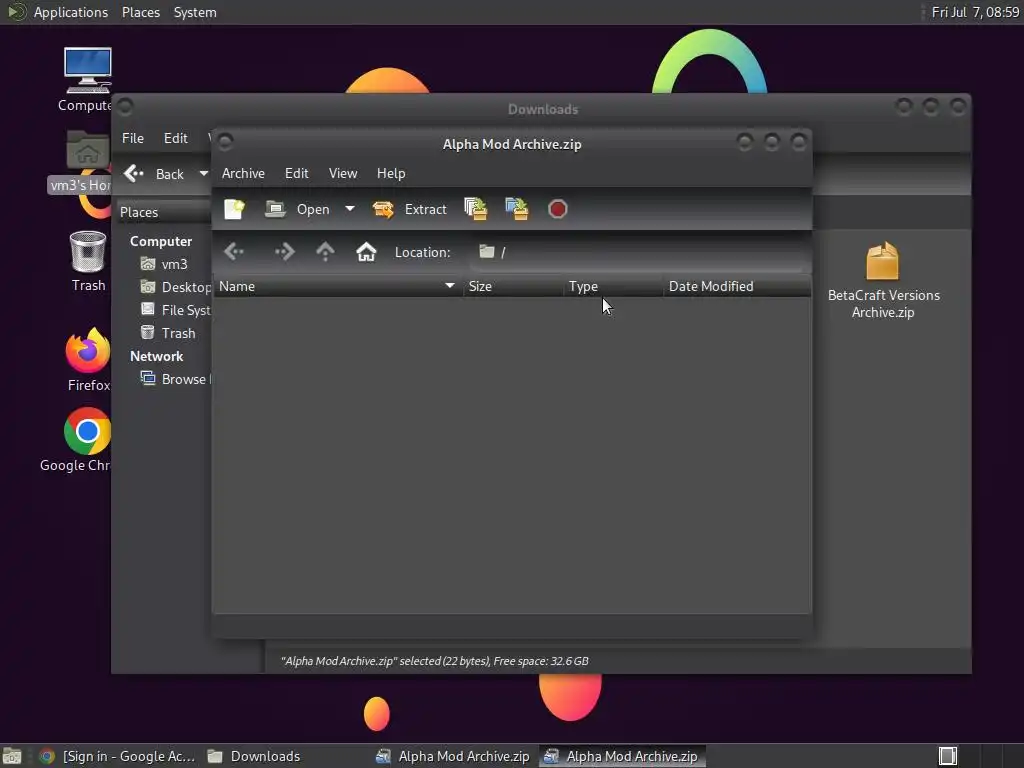Open the File menu in Downloads window
The height and width of the screenshot is (768, 1024).
coord(133,138)
